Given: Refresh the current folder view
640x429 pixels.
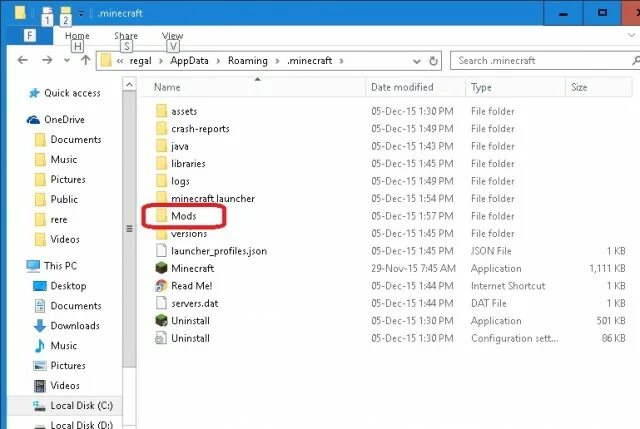Looking at the screenshot, I should point(433,61).
